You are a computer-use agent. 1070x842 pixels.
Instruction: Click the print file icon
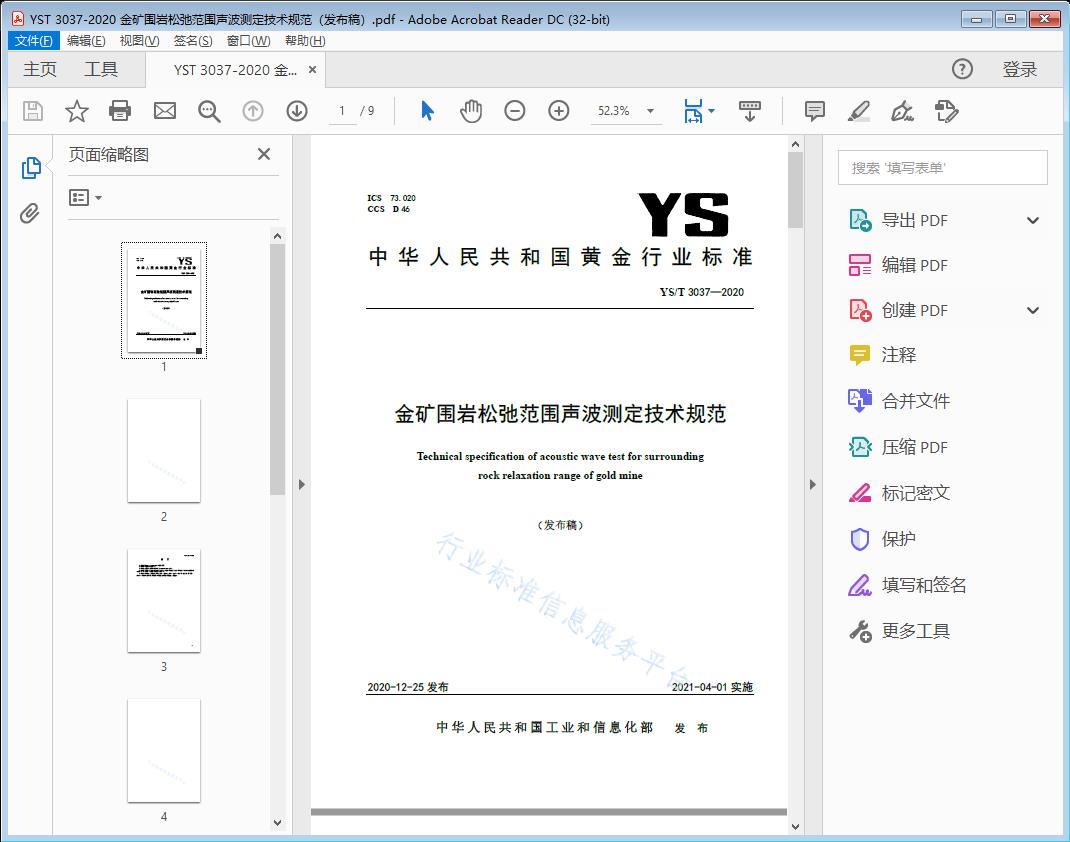[x=120, y=111]
